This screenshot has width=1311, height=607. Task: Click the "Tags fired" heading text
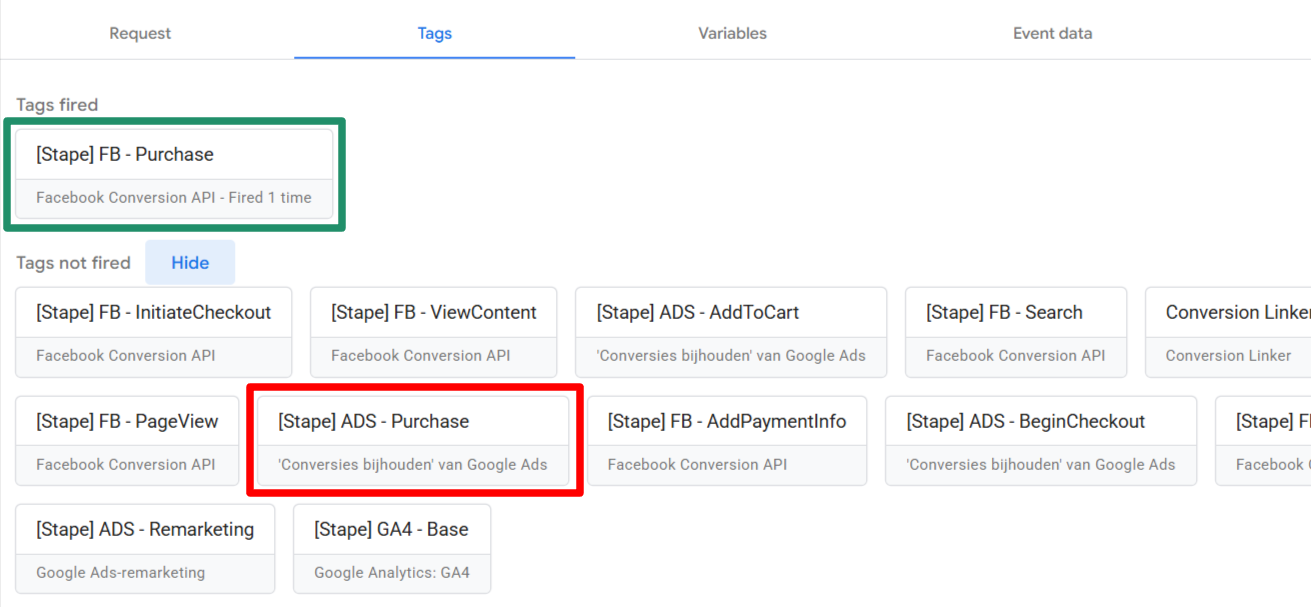pyautogui.click(x=57, y=105)
